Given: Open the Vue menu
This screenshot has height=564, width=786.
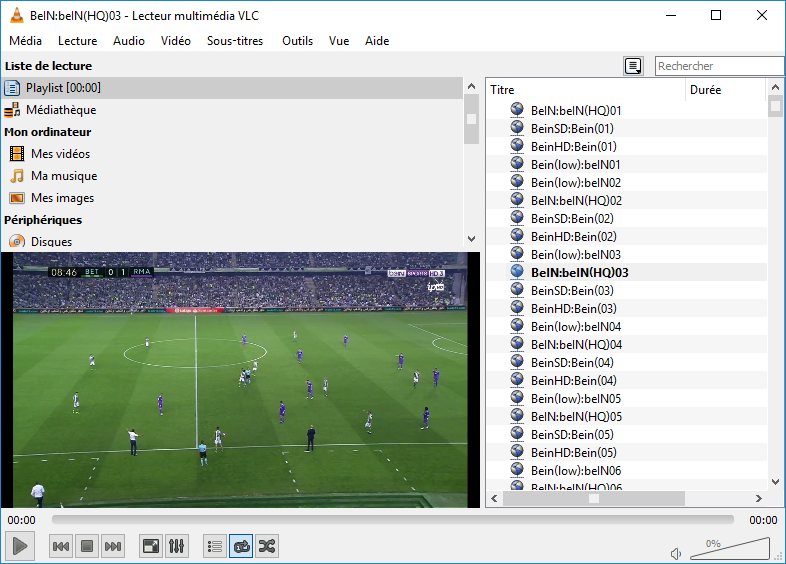Looking at the screenshot, I should tap(339, 41).
